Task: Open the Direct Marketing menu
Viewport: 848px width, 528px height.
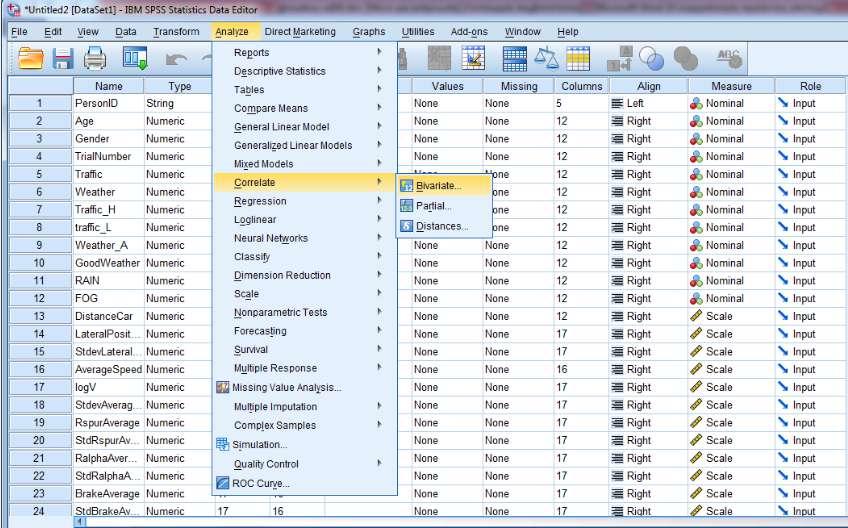Action: pos(300,32)
